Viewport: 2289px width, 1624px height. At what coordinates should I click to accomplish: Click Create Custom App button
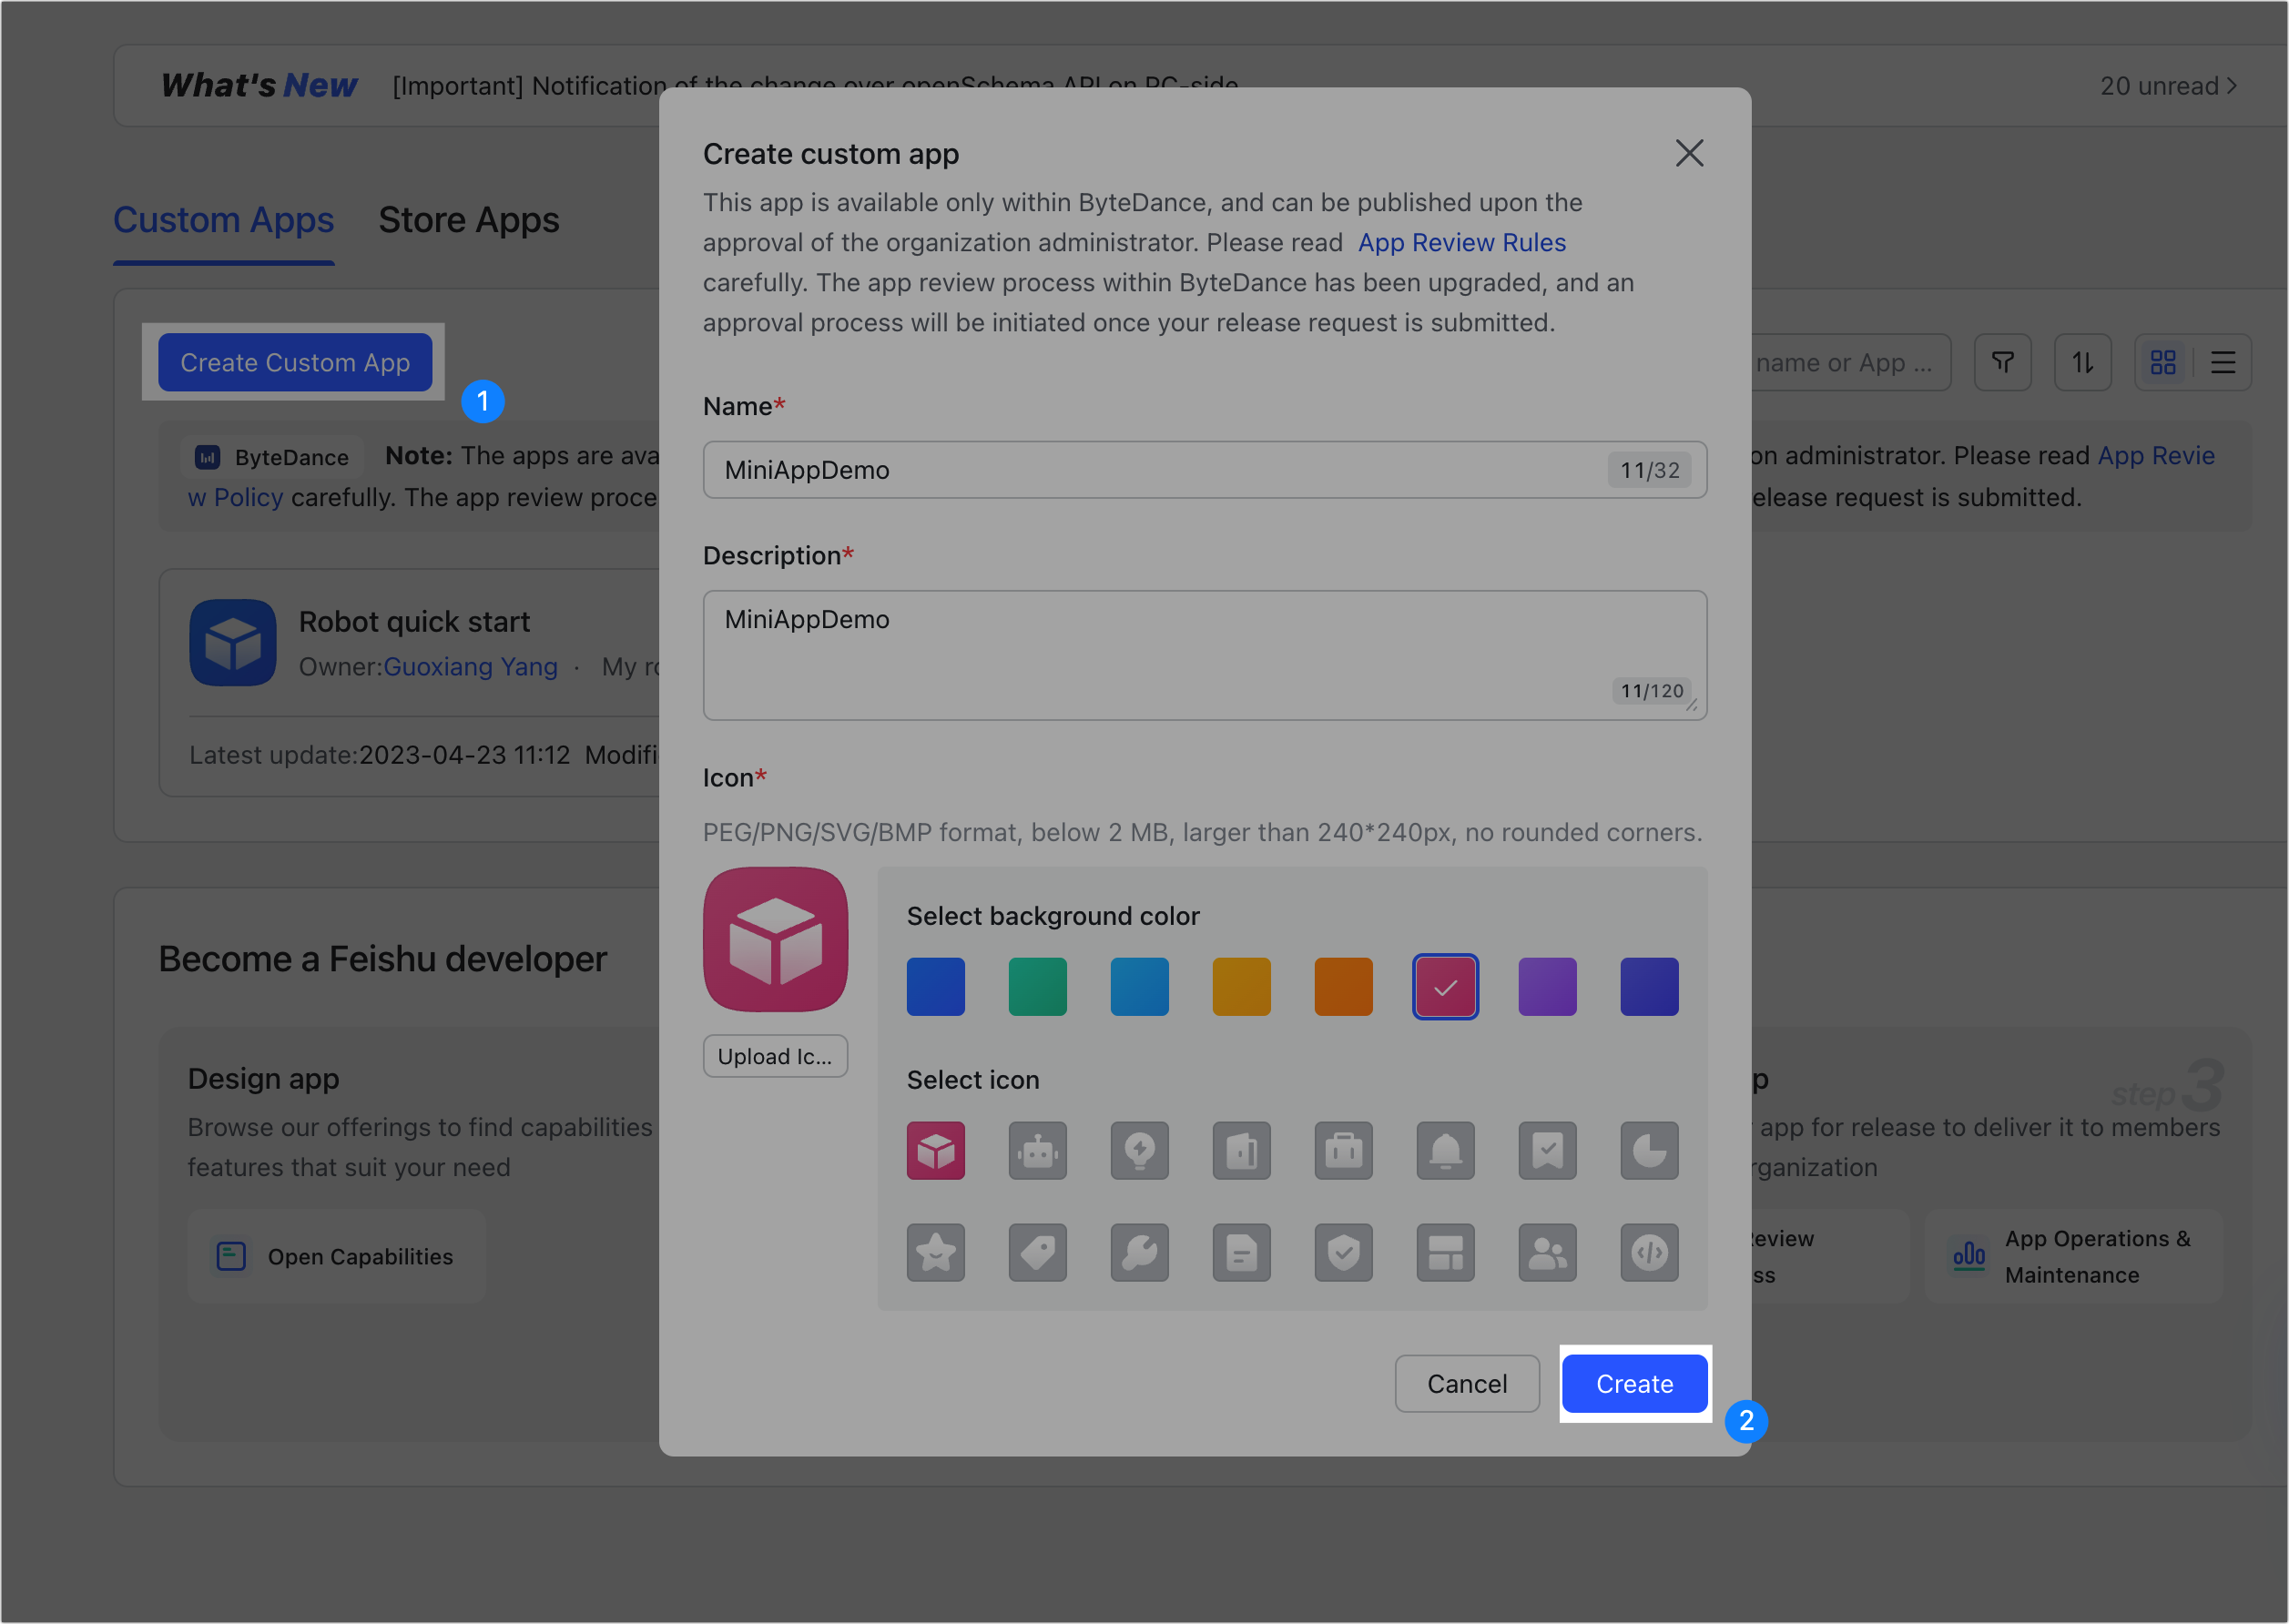[295, 362]
